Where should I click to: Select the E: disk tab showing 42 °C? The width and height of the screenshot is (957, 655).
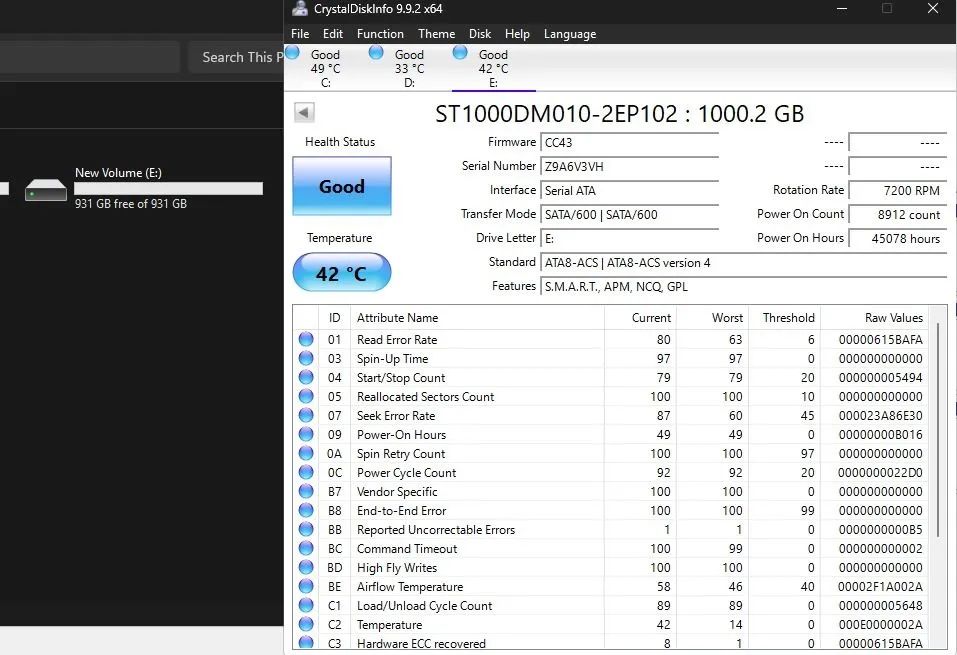tap(493, 68)
